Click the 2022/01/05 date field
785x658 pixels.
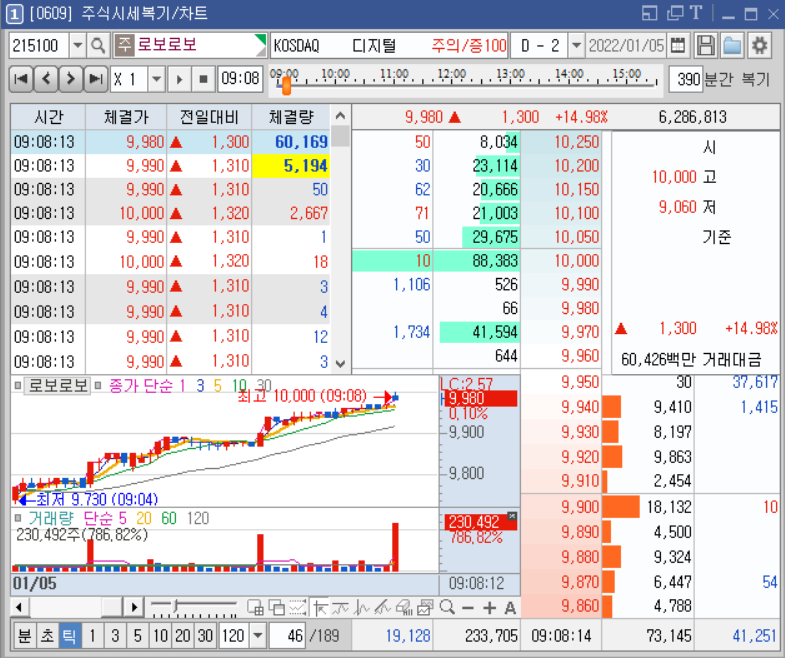(626, 46)
